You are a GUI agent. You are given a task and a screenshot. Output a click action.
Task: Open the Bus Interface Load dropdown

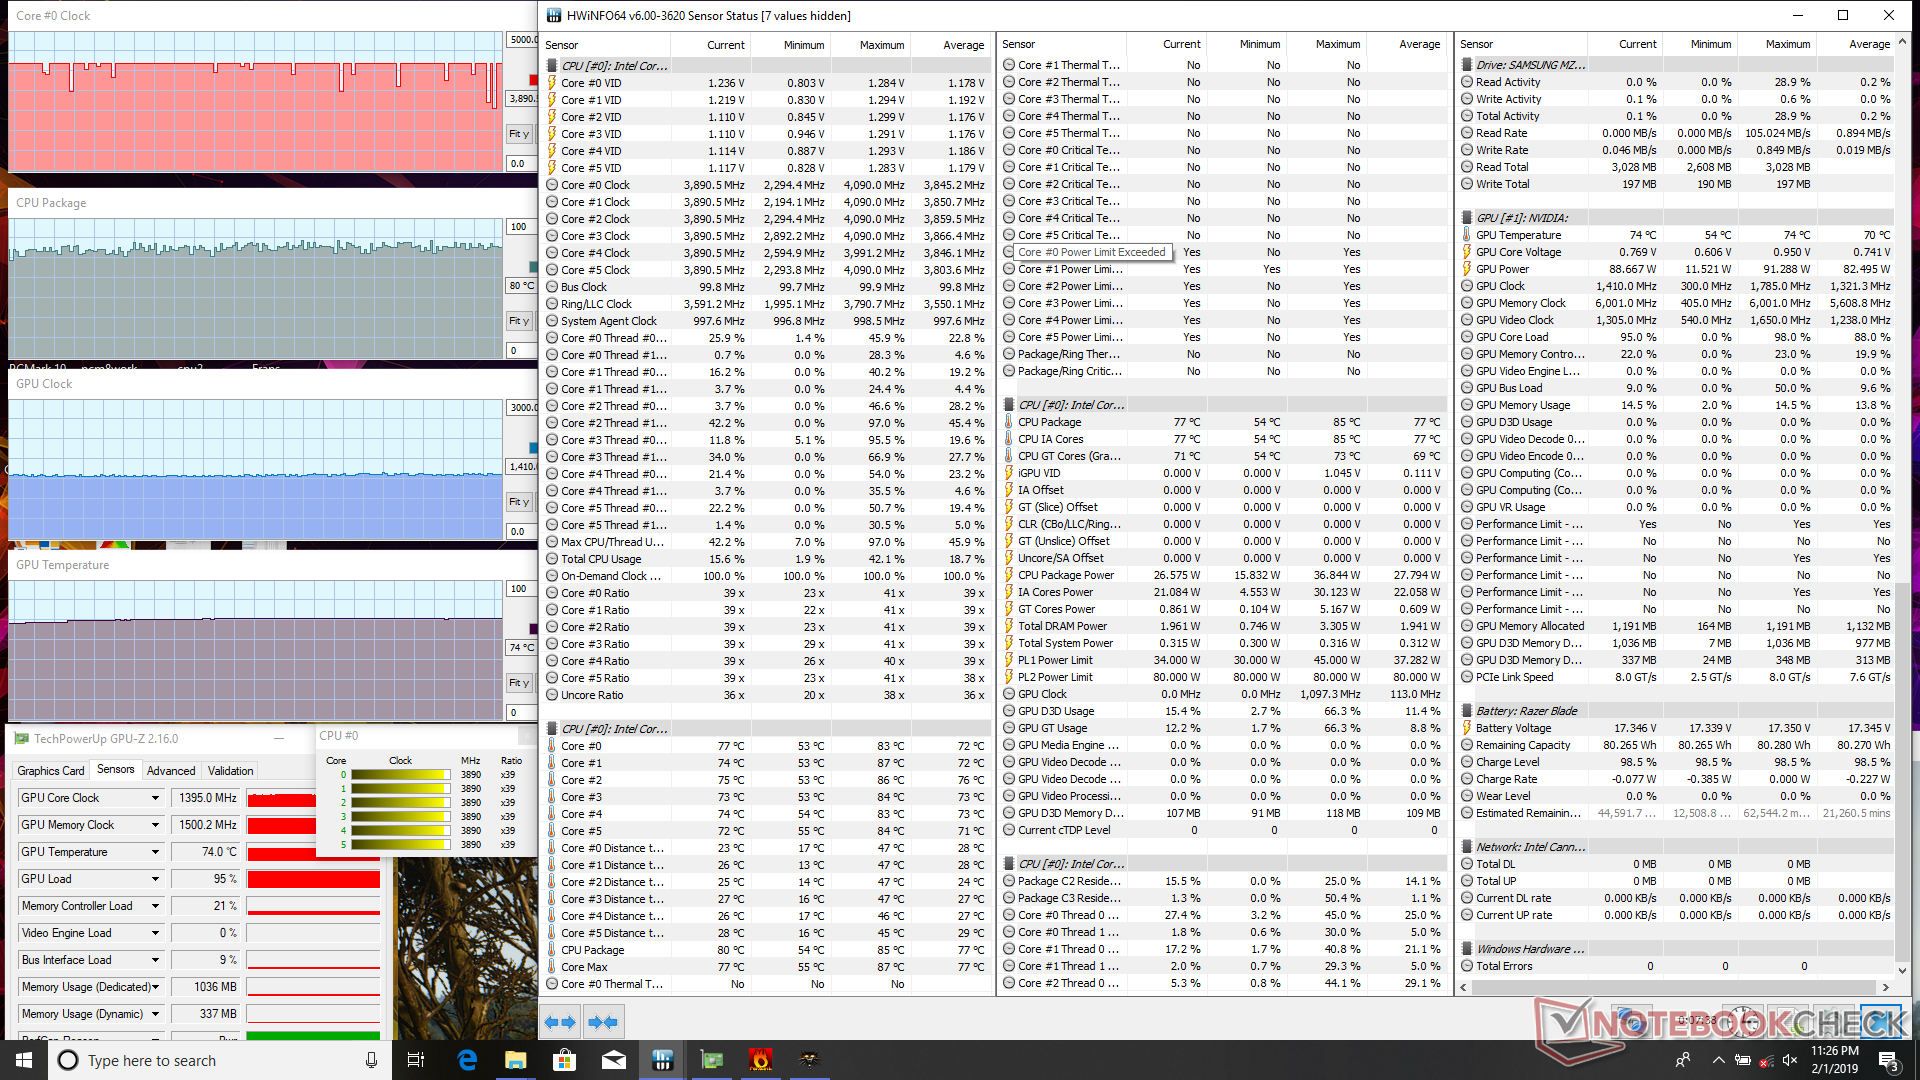(155, 960)
